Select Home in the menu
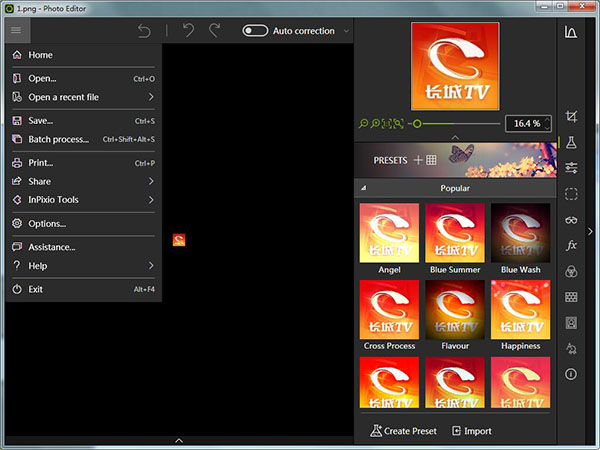Viewport: 600px width, 450px height. 83,55
